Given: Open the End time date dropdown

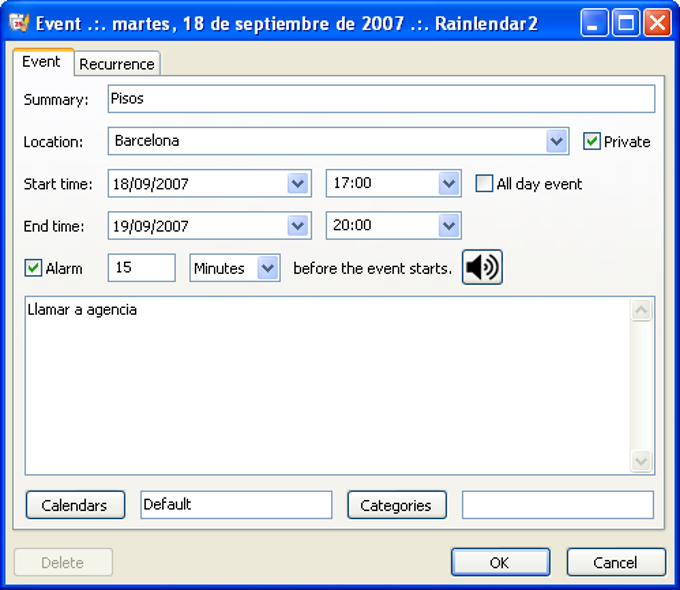Looking at the screenshot, I should (x=298, y=226).
